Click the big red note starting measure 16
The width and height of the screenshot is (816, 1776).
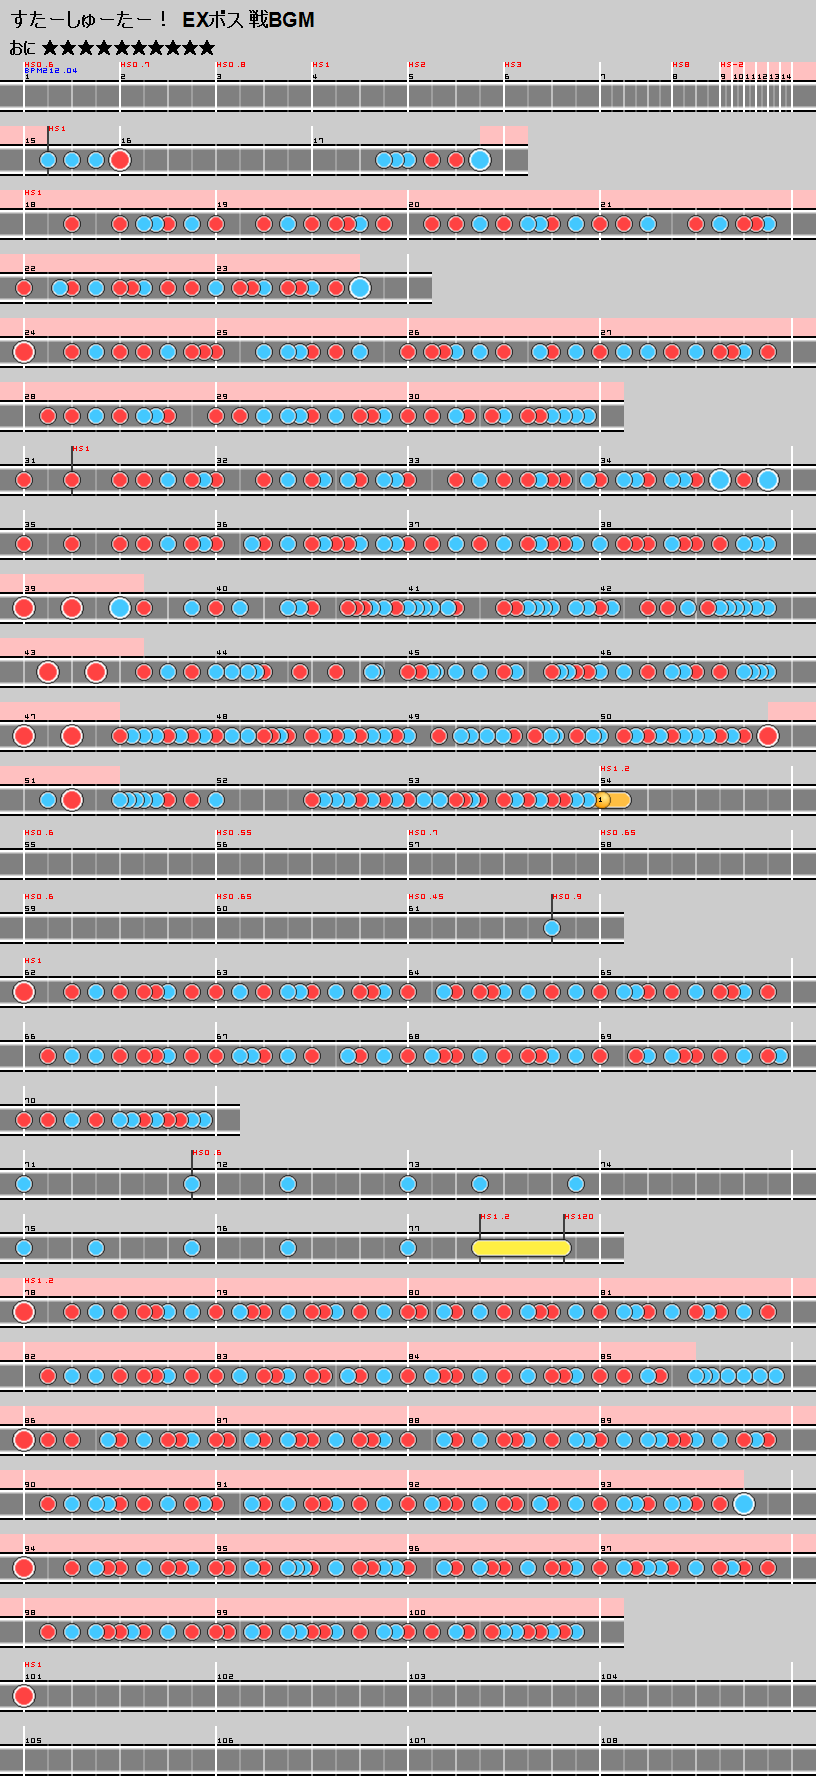click(x=120, y=160)
